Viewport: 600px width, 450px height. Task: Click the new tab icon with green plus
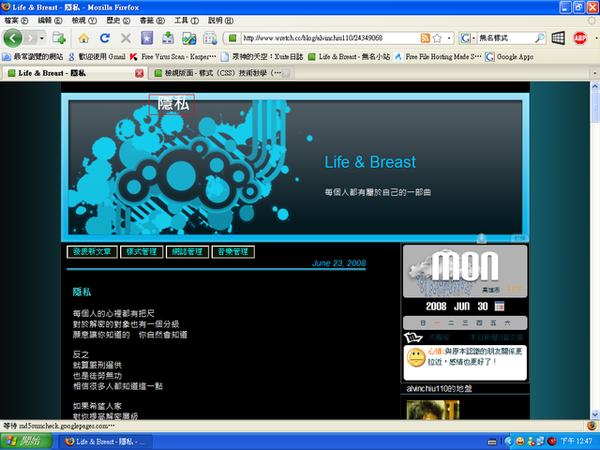(59, 38)
